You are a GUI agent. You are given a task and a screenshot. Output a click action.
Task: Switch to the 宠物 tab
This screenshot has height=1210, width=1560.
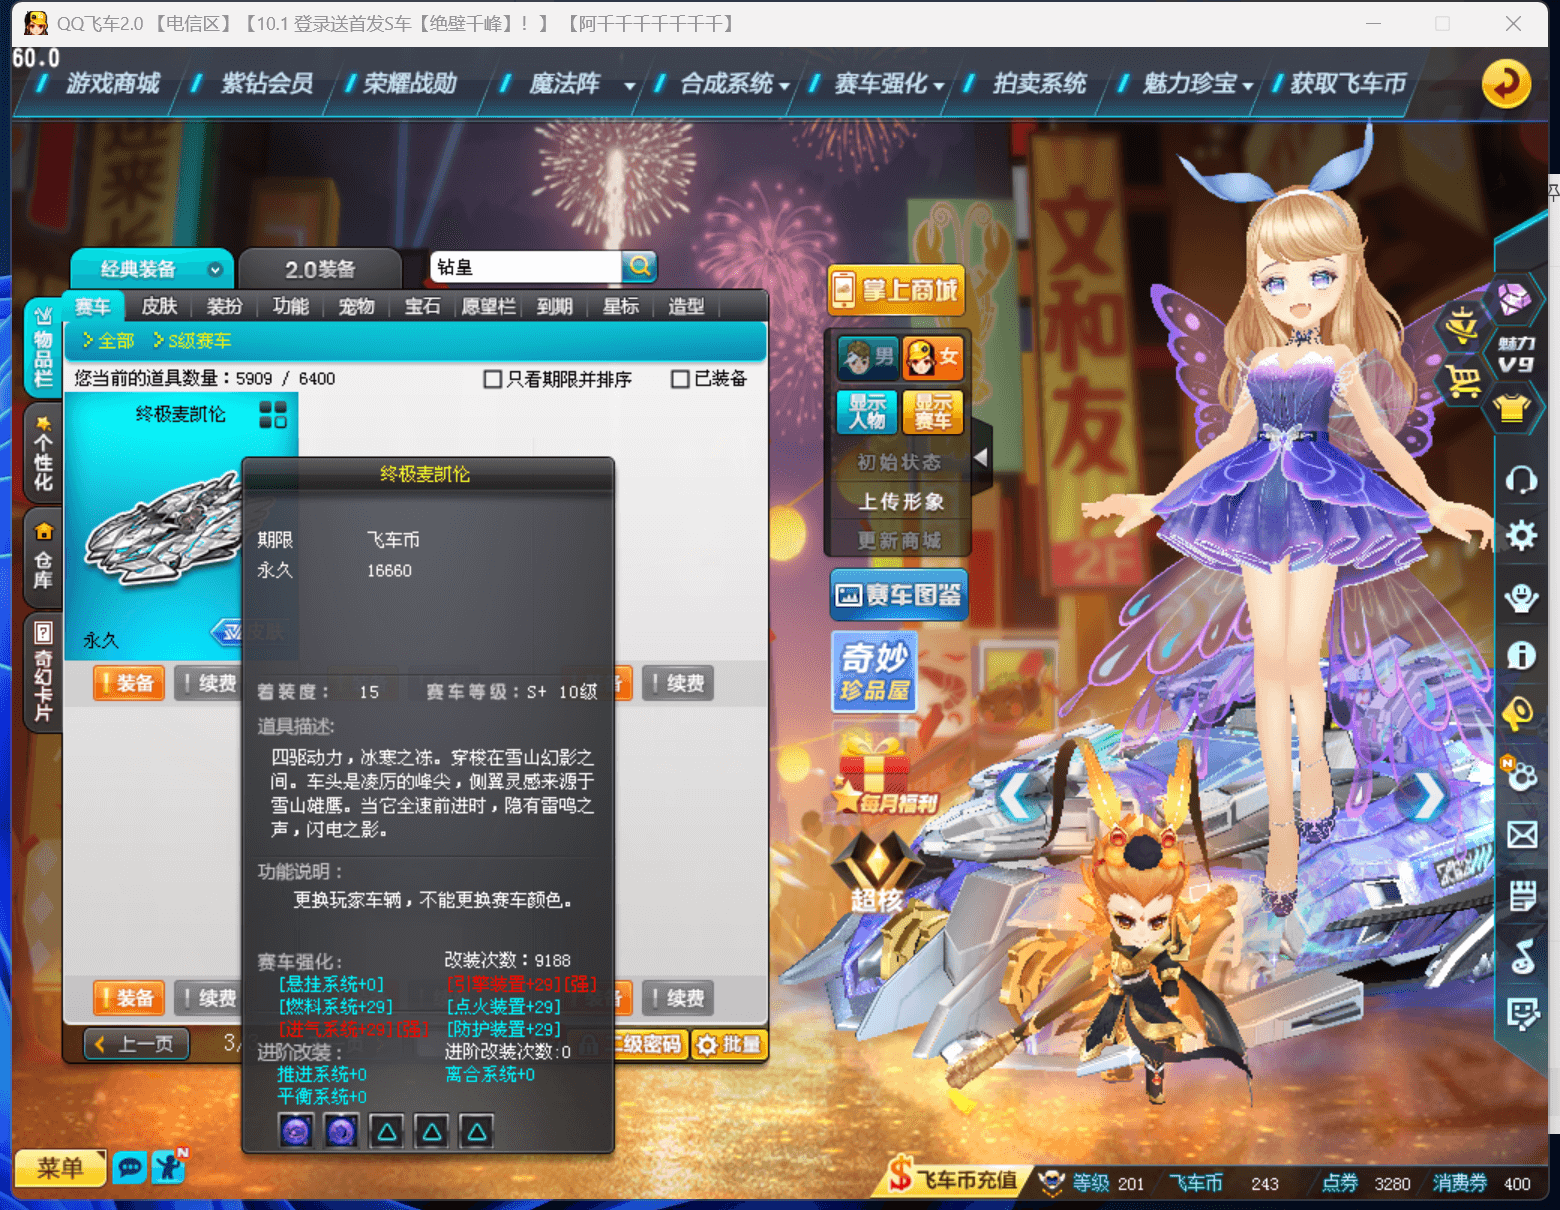pyautogui.click(x=356, y=306)
